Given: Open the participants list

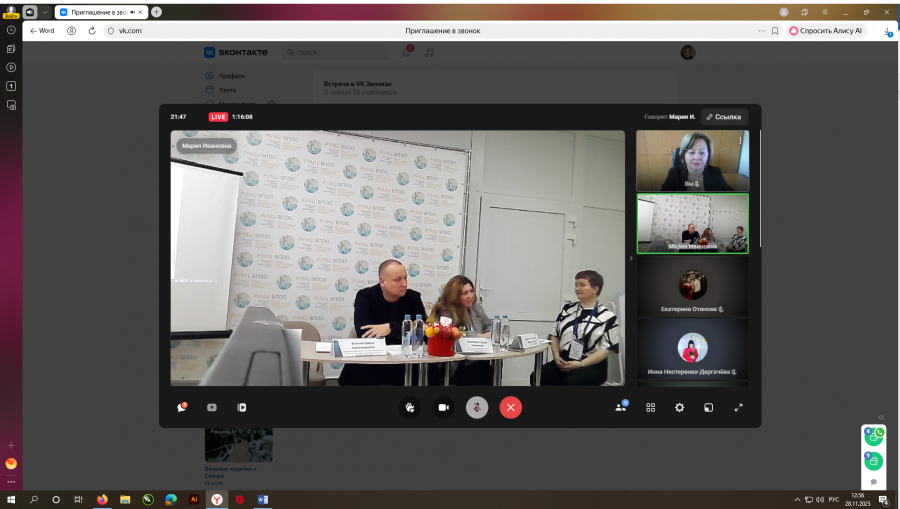Looking at the screenshot, I should point(621,407).
